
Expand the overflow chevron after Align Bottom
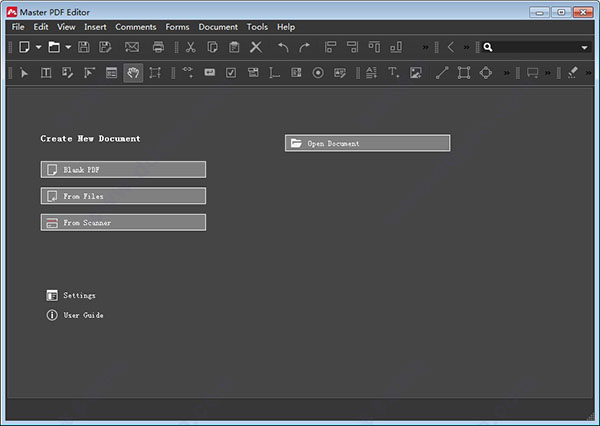pyautogui.click(x=425, y=47)
